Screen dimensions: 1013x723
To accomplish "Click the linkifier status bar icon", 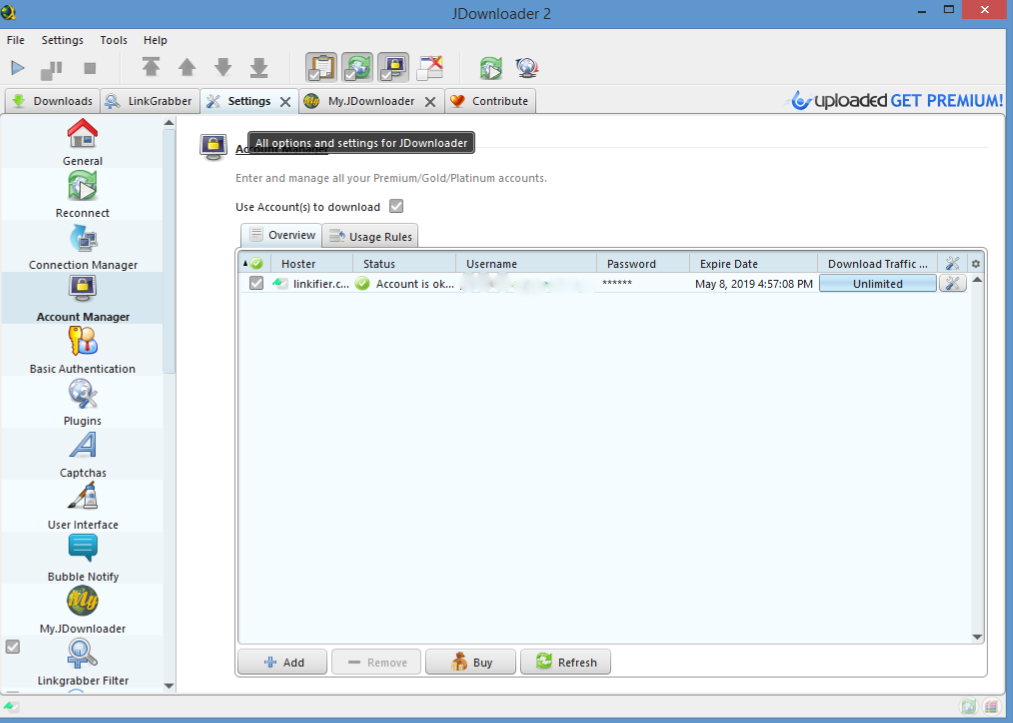I will point(11,707).
